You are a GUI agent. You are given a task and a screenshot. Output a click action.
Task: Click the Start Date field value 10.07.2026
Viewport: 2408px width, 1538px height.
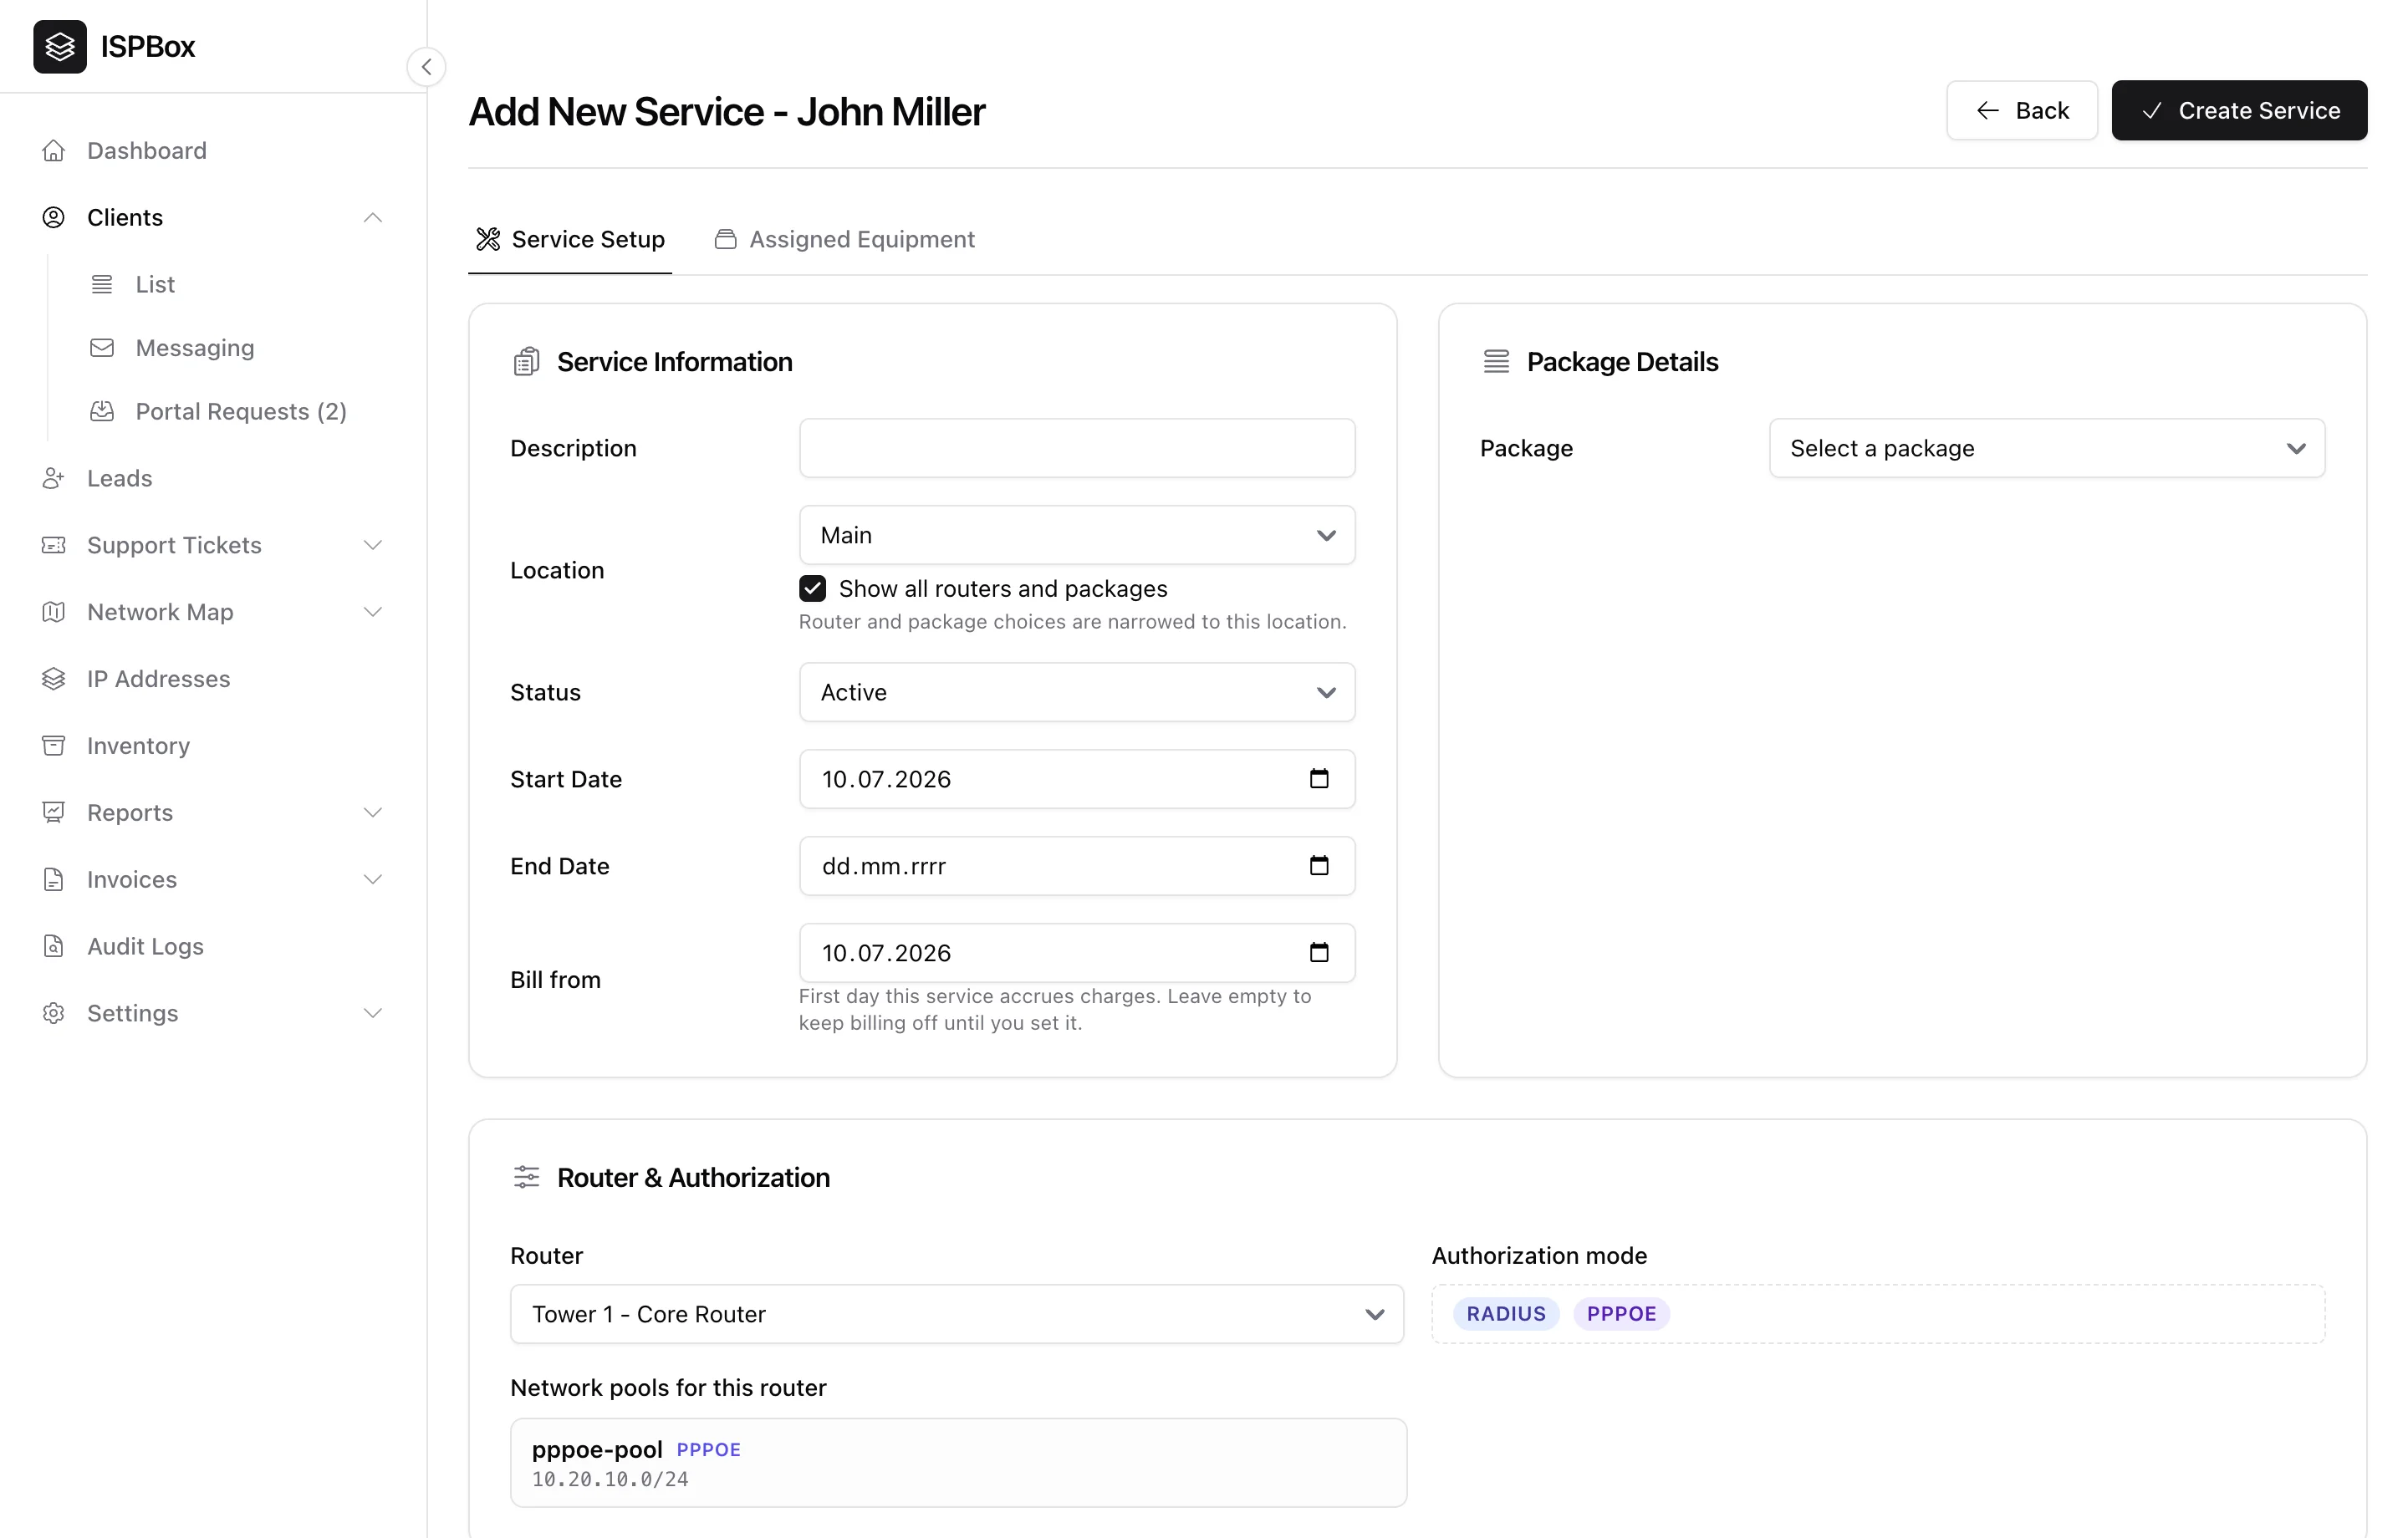click(x=886, y=779)
